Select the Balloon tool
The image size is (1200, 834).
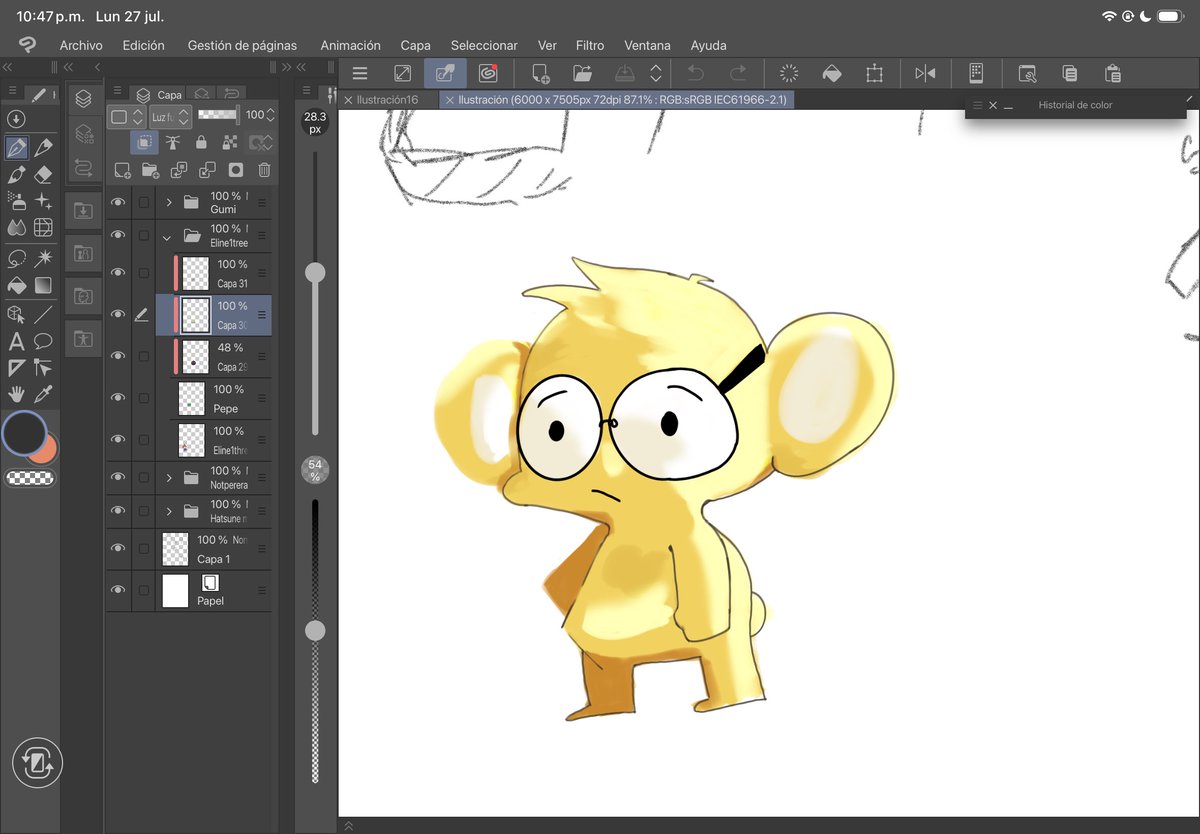tap(43, 341)
